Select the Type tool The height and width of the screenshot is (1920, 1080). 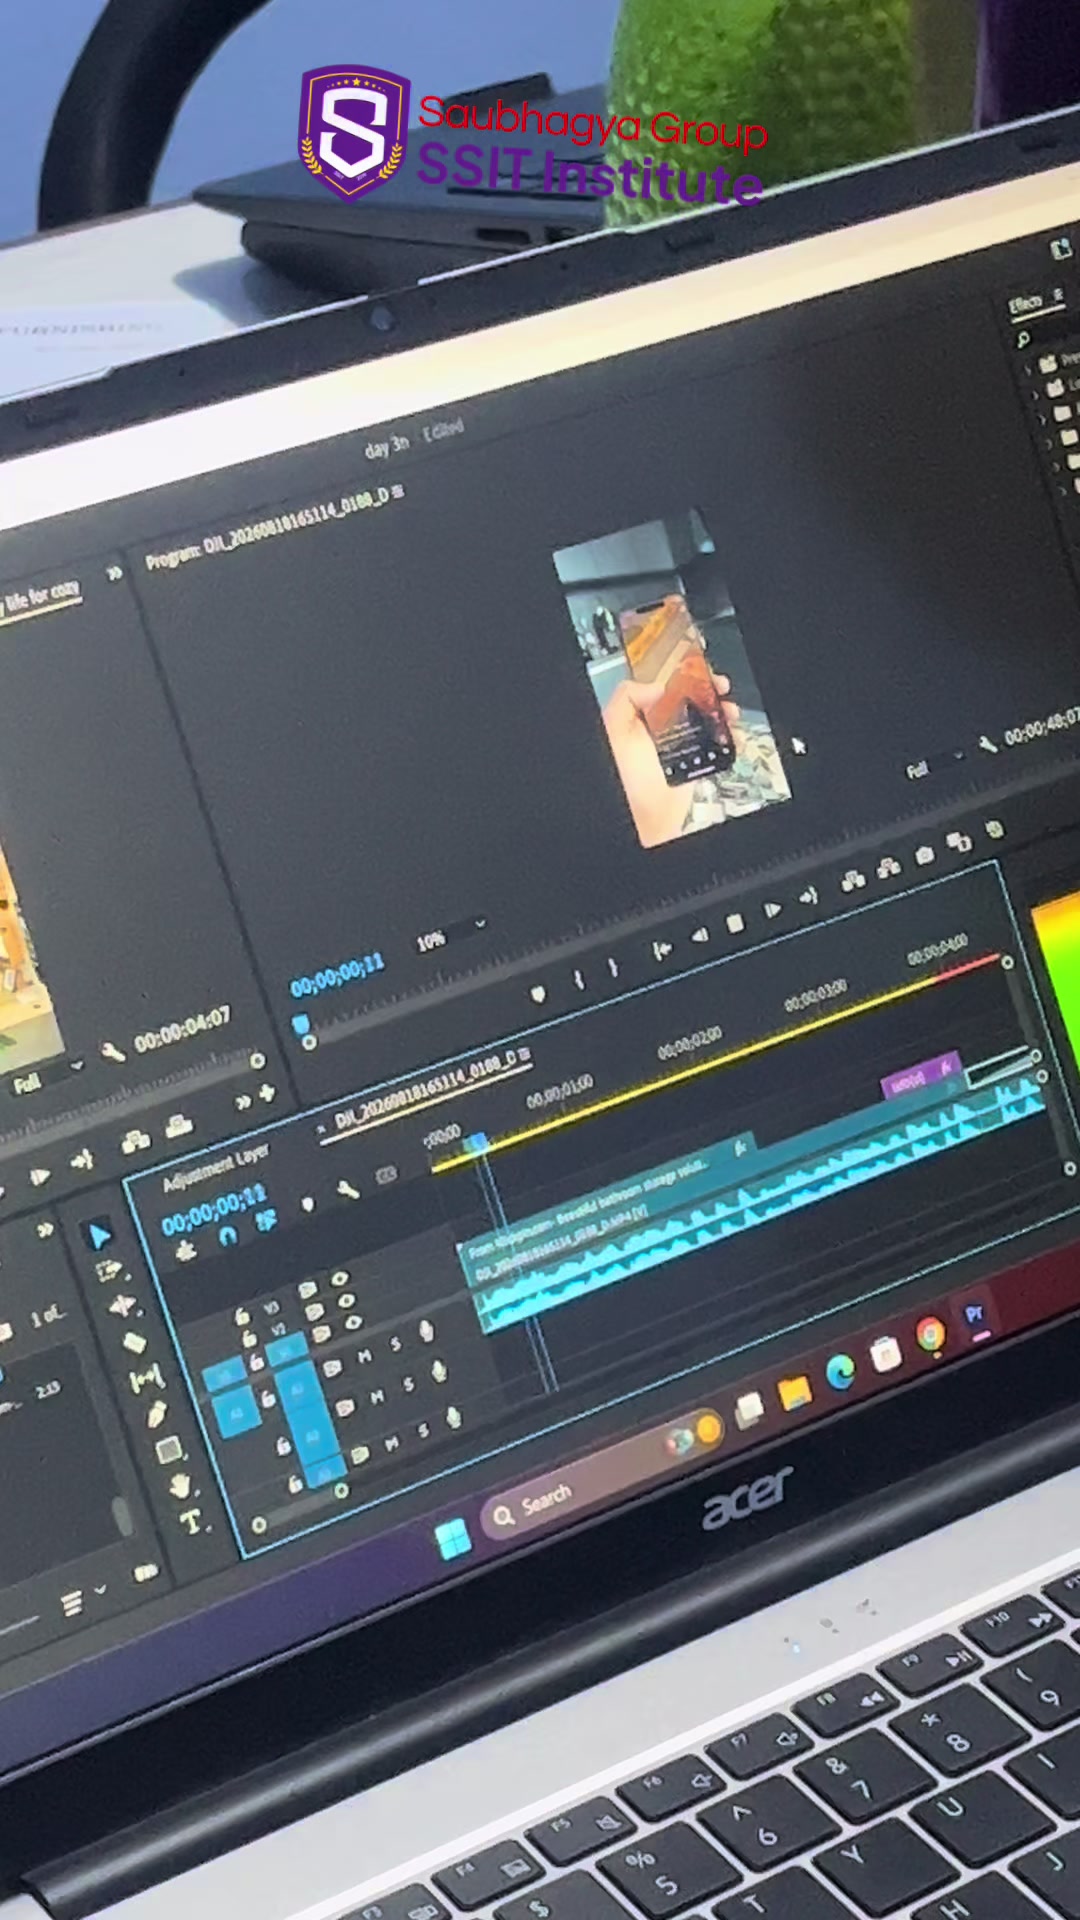tap(191, 1522)
